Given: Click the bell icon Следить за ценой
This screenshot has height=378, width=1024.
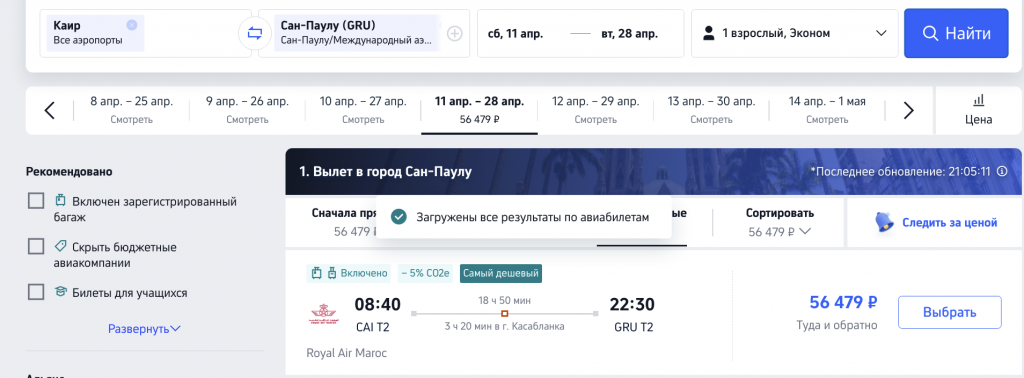Looking at the screenshot, I should coord(885,223).
